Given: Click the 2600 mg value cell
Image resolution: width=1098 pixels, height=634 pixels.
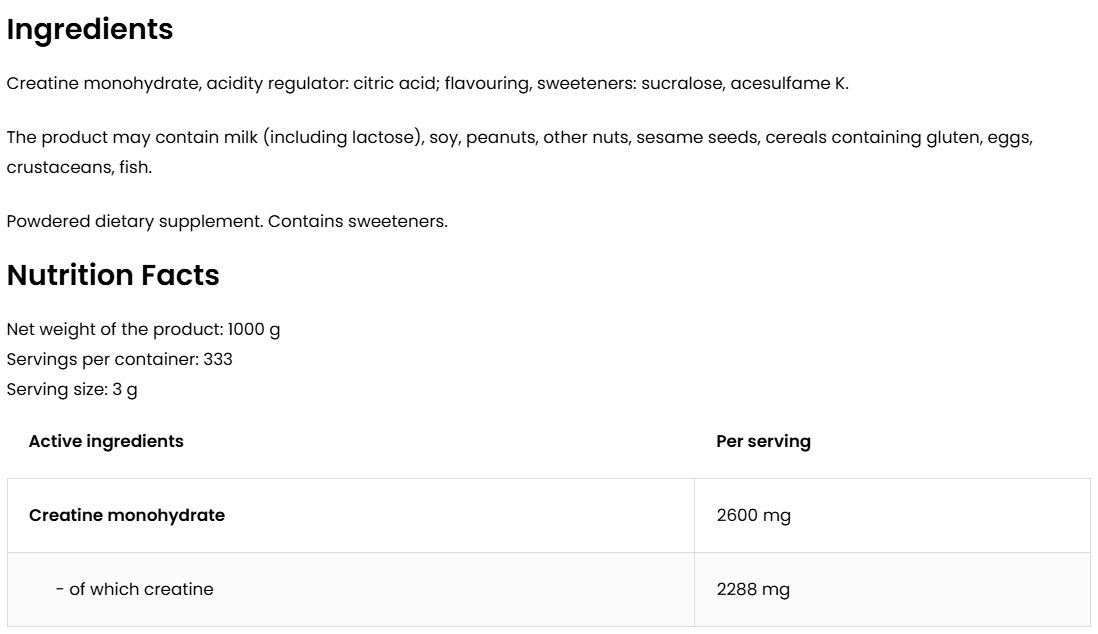Looking at the screenshot, I should pos(753,515).
